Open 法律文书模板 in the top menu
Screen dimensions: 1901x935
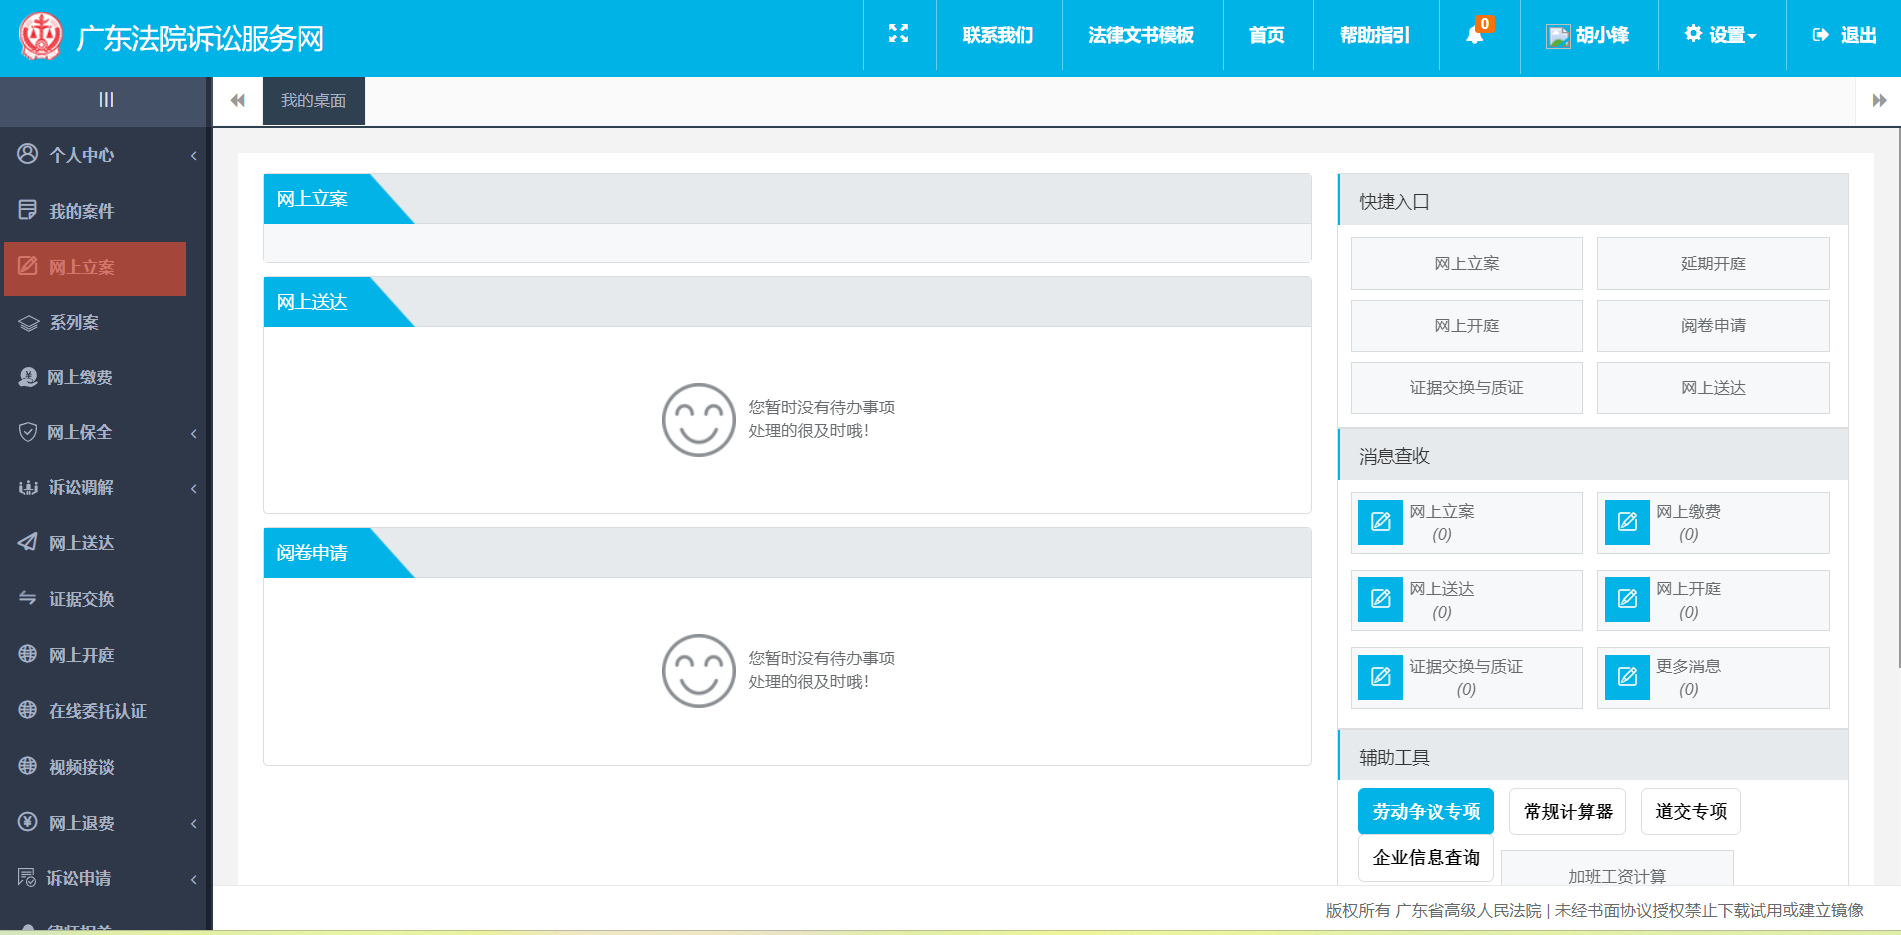tap(1141, 35)
